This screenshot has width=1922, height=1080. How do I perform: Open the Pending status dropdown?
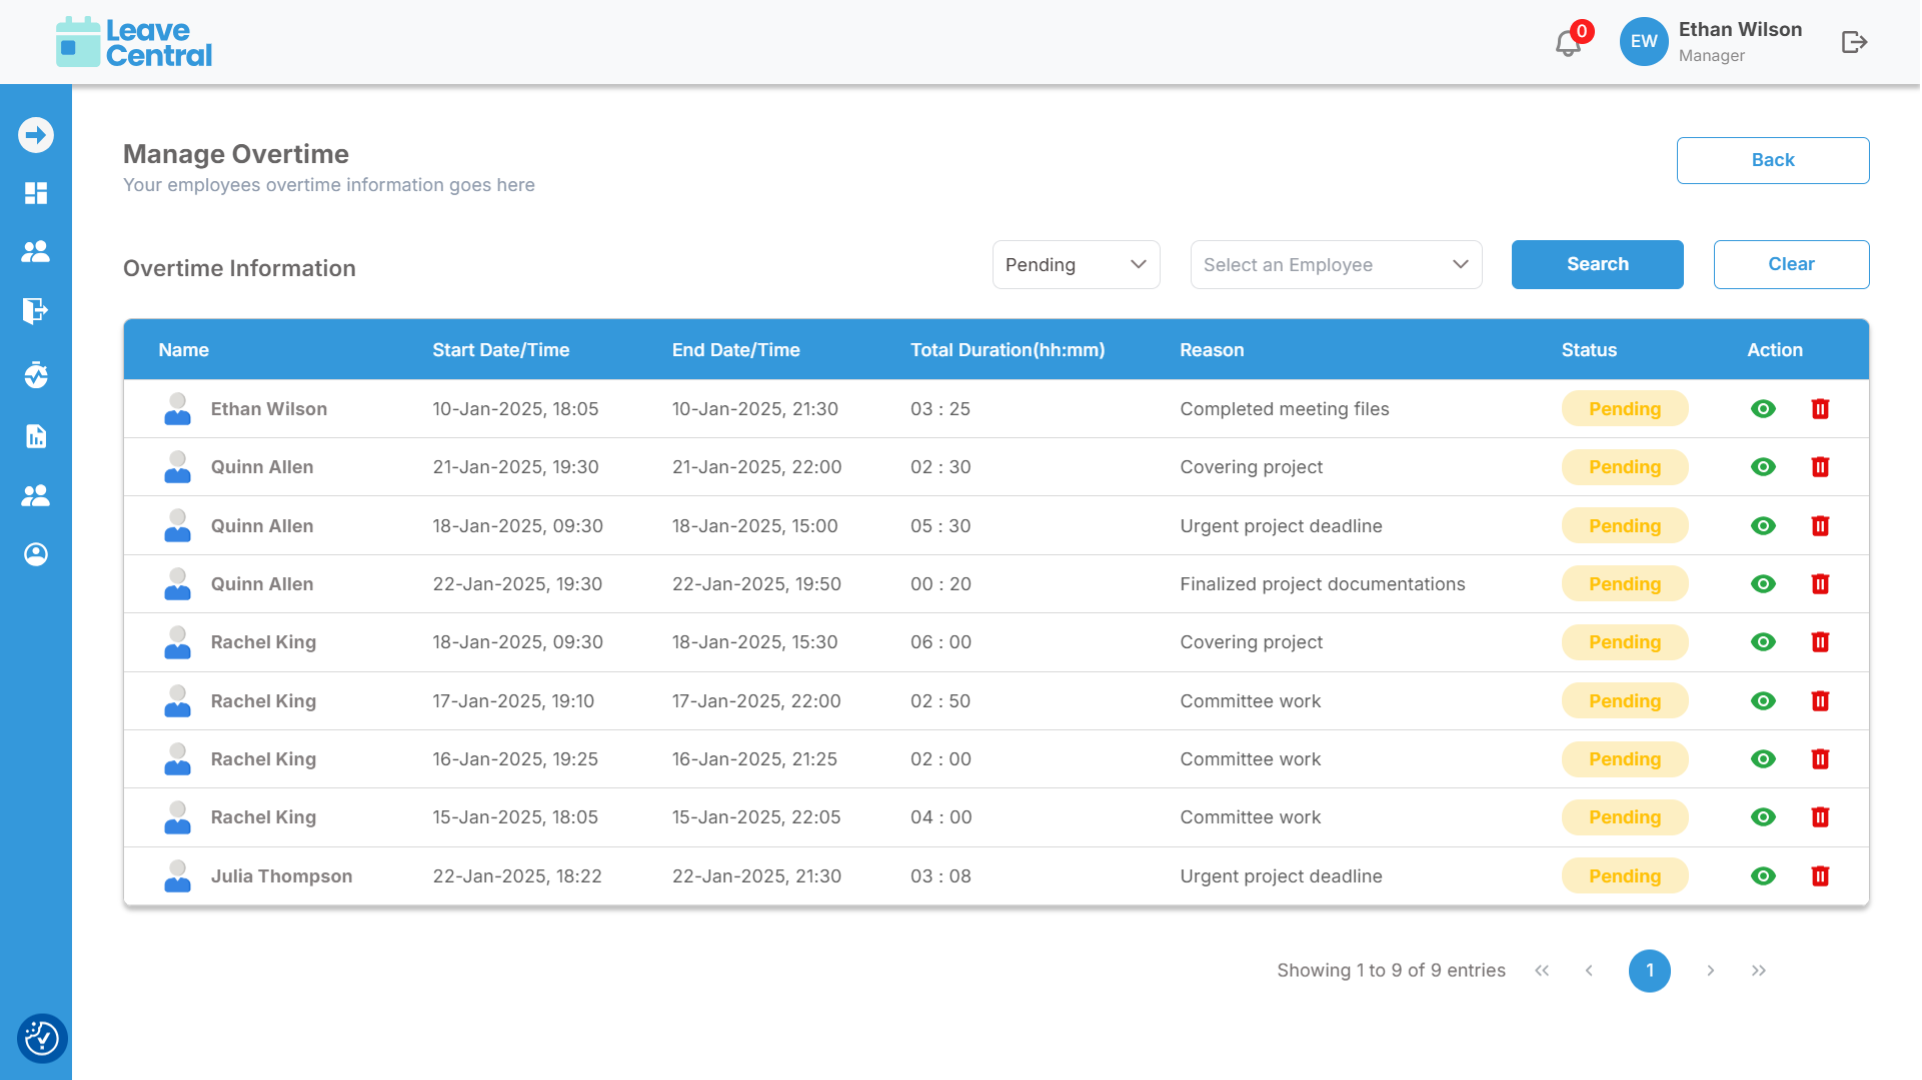click(1075, 265)
